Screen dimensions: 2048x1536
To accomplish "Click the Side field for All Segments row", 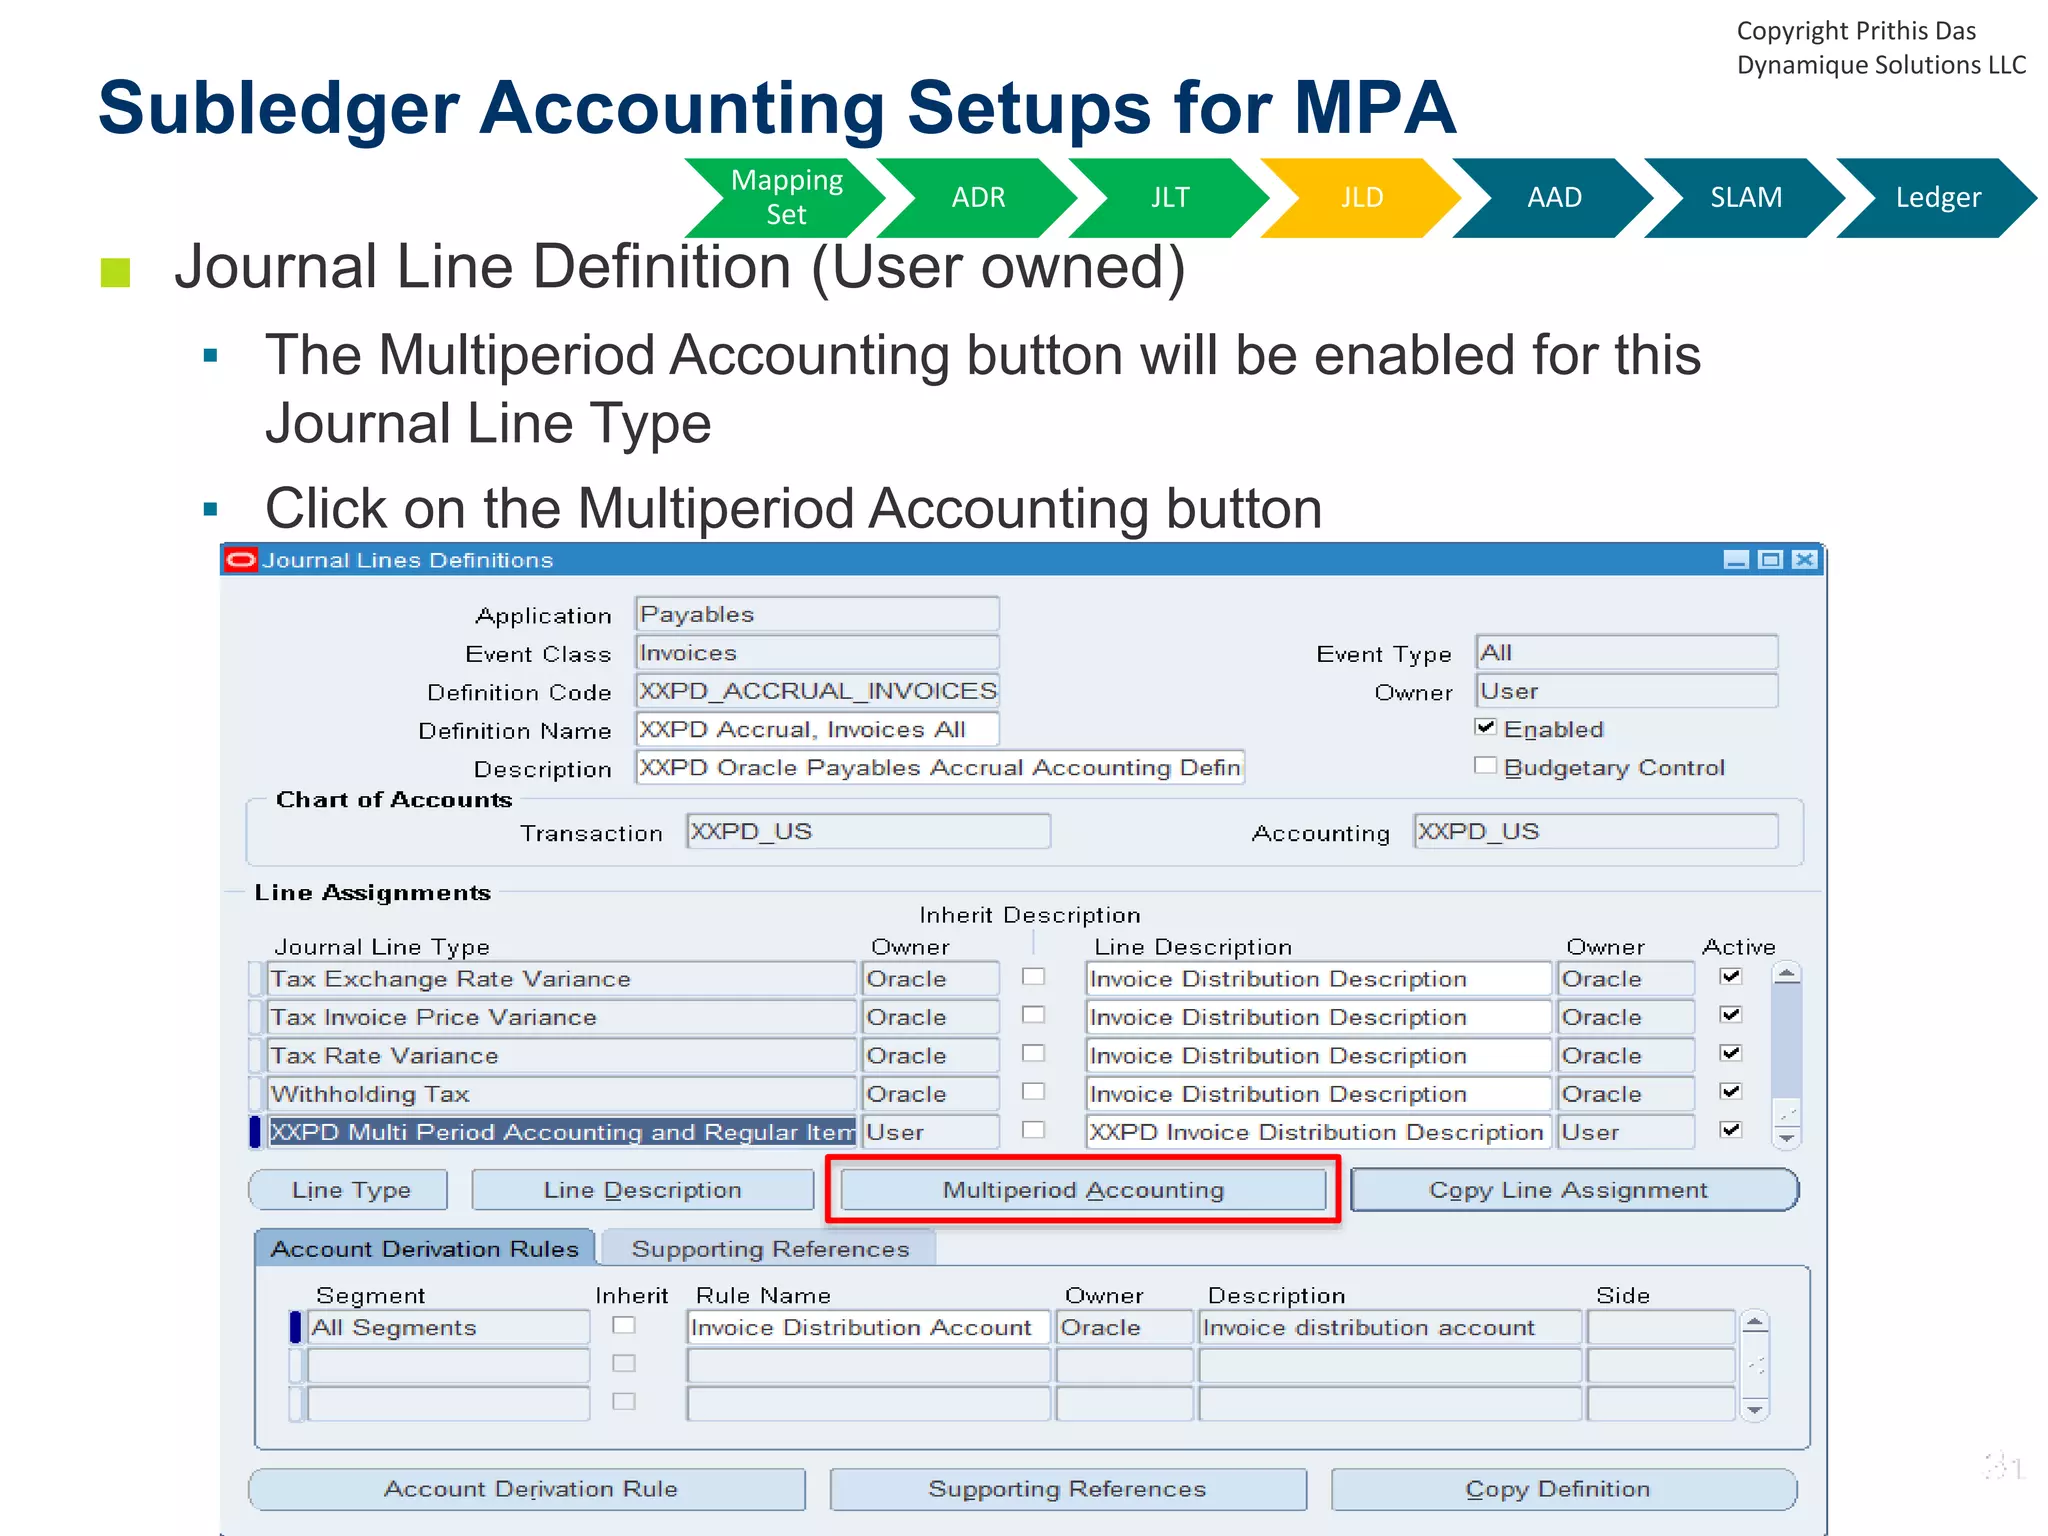I will click(1660, 1327).
